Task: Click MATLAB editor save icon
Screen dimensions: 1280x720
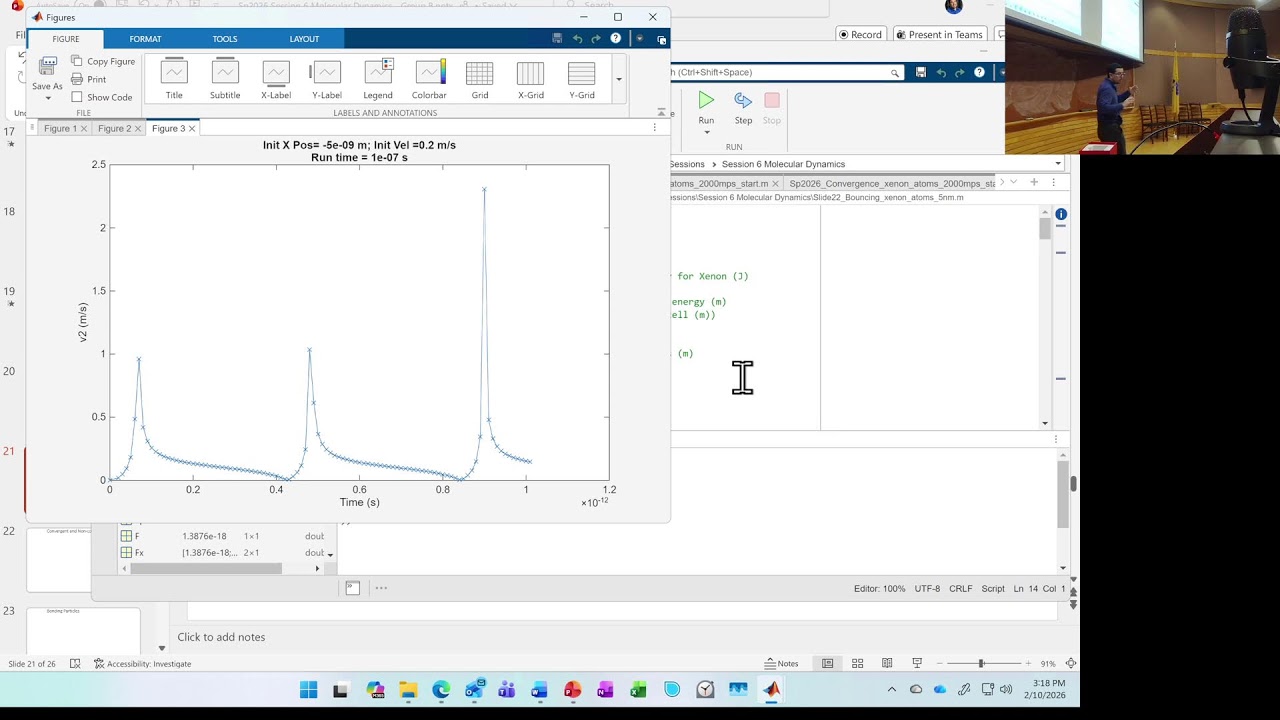Action: (x=921, y=72)
